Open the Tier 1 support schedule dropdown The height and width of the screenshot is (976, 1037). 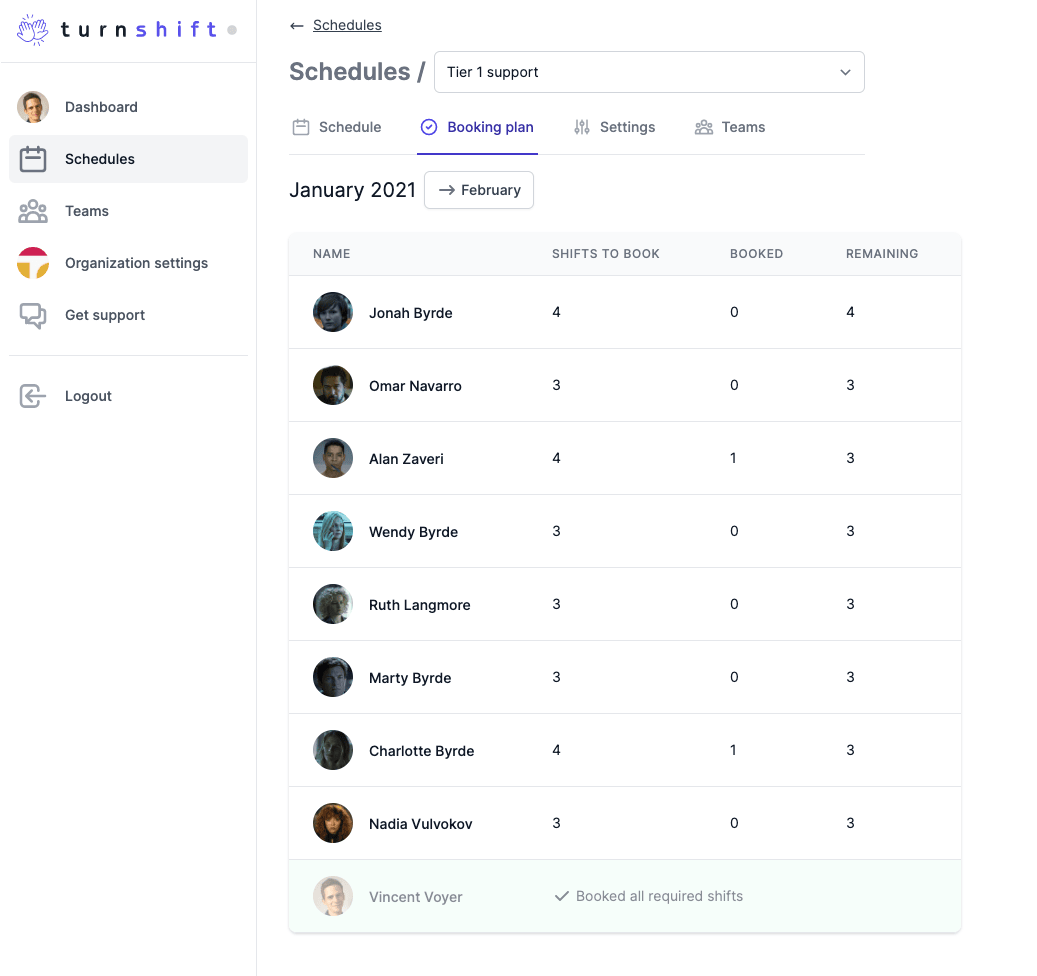[x=649, y=72]
